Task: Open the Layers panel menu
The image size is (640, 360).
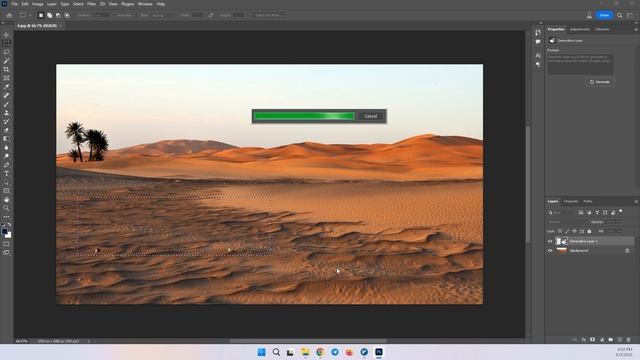Action: 636,201
